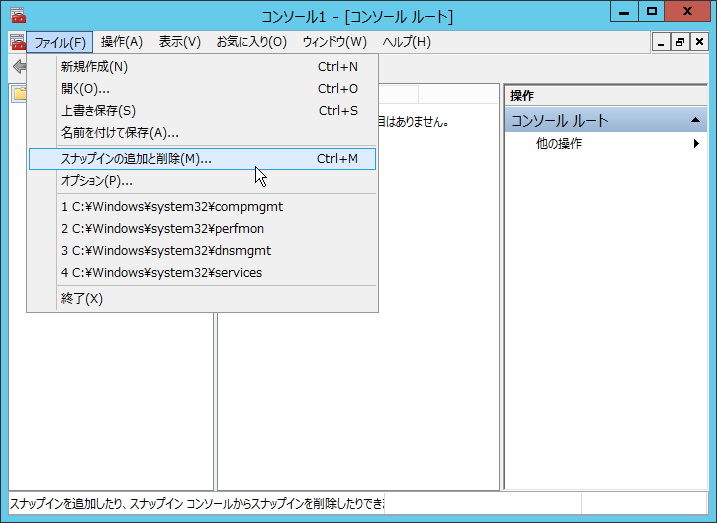Viewport: 717px width, 523px height.
Task: Open recent file dnsmgmt from the list
Action: 165,251
